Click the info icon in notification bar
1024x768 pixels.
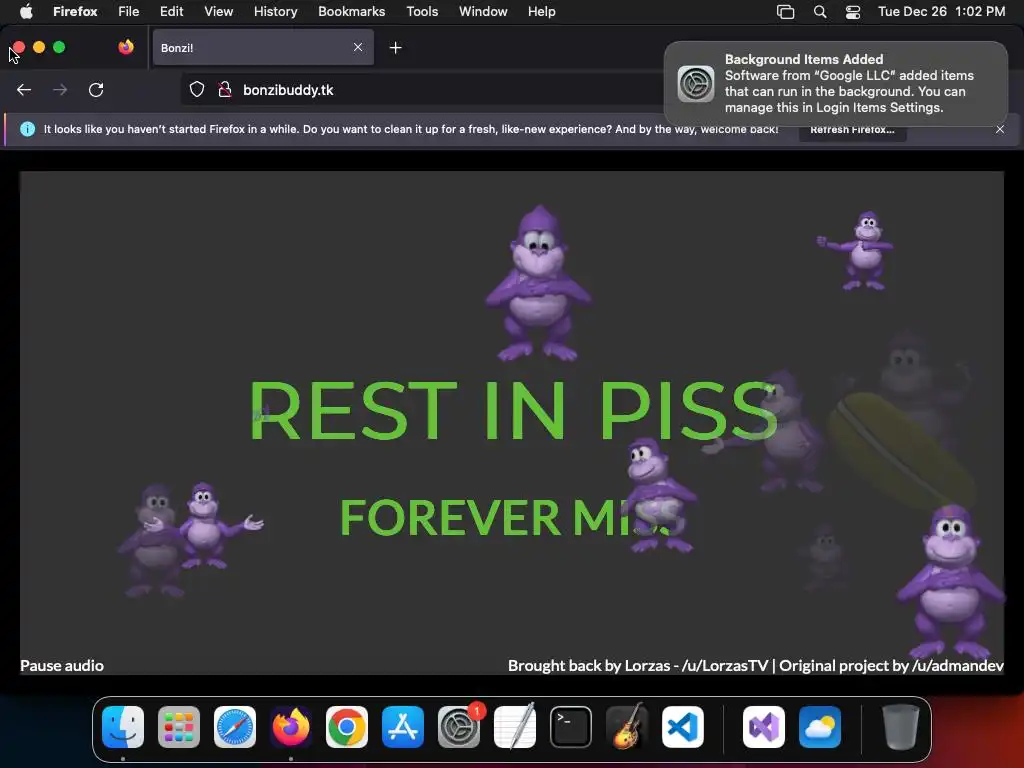click(27, 129)
